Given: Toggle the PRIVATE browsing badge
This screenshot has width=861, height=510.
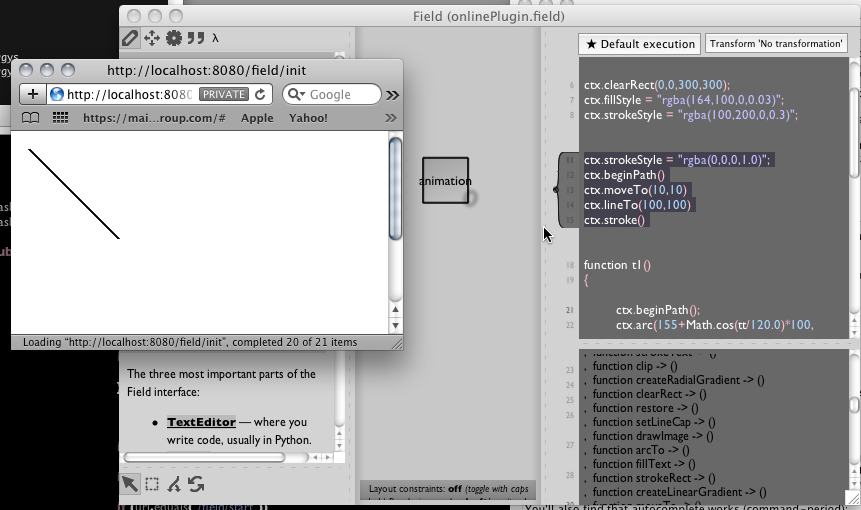Looking at the screenshot, I should click(x=223, y=94).
